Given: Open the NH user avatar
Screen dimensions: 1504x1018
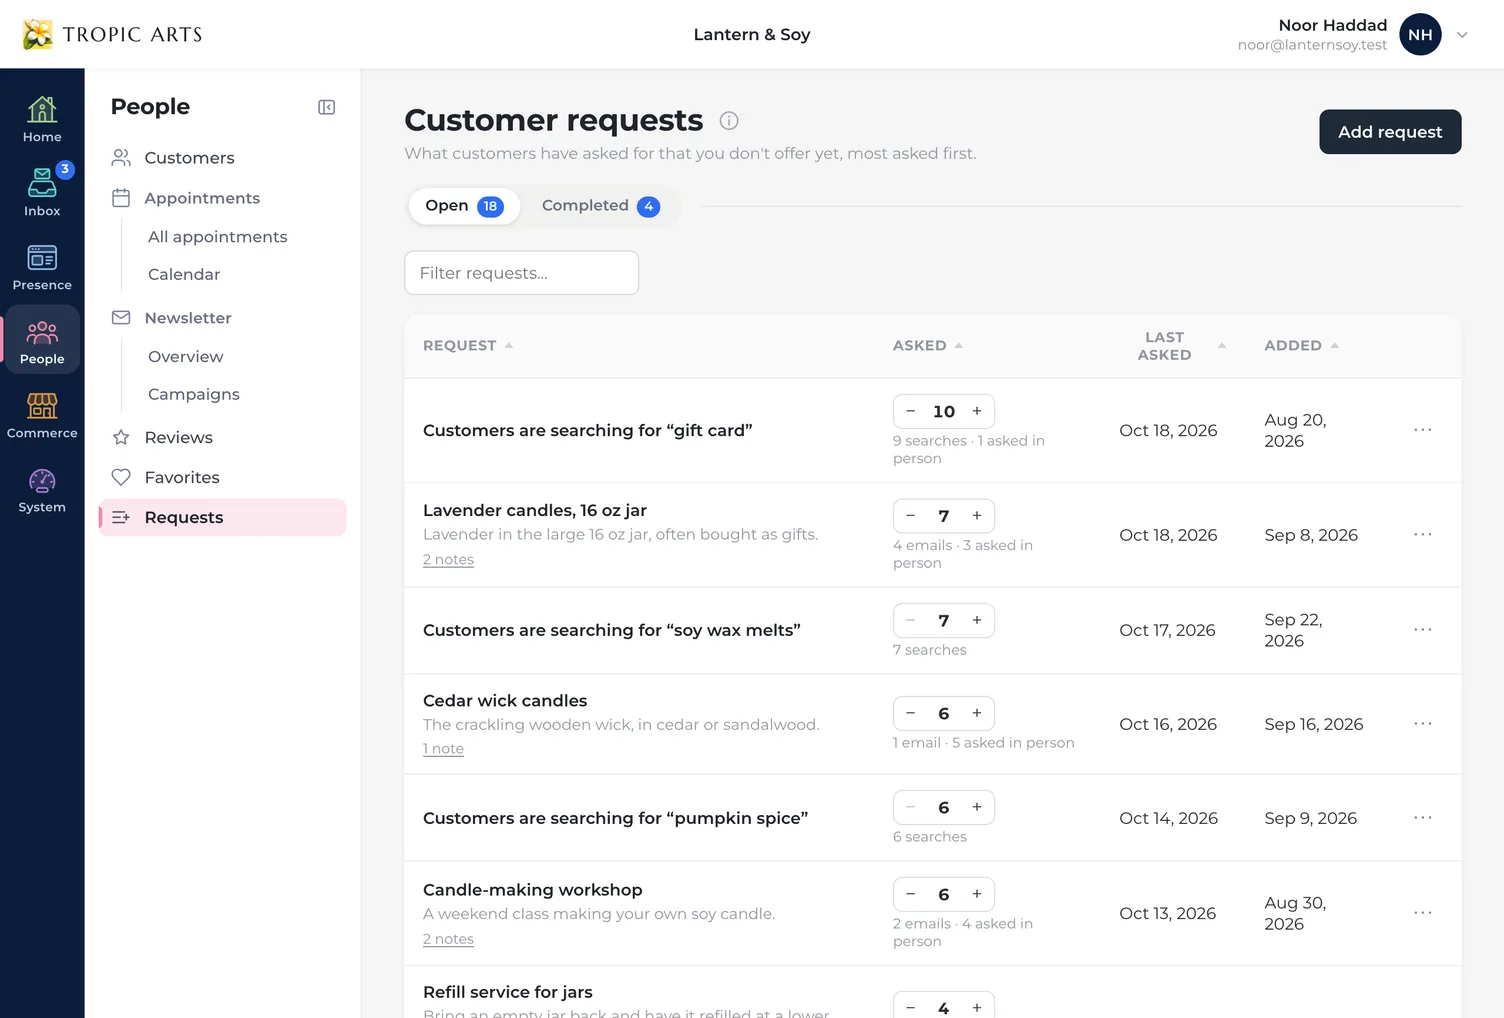Looking at the screenshot, I should 1420,34.
